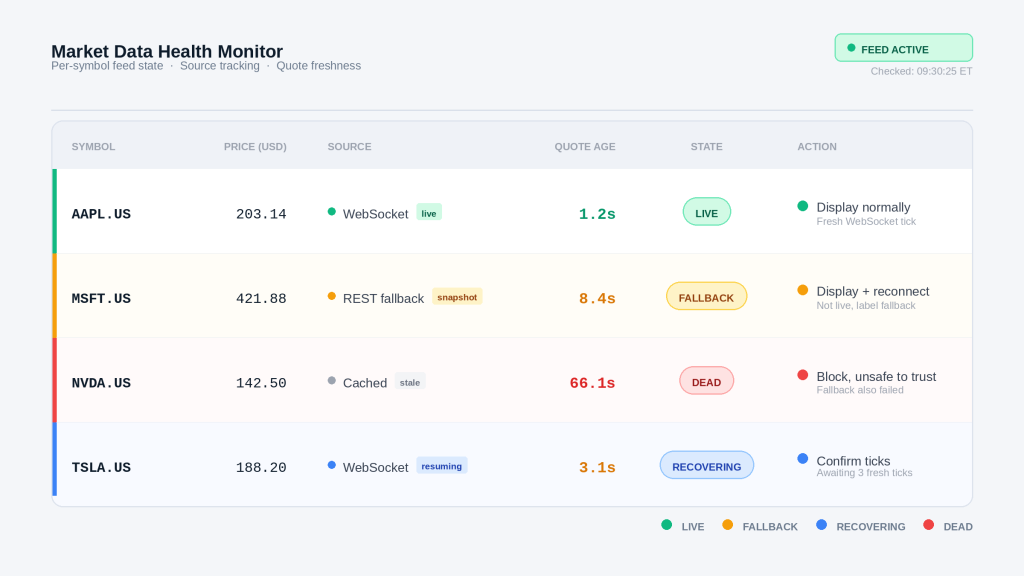Image resolution: width=1024 pixels, height=576 pixels.
Task: Click the NVDA price 142.50
Action: point(261,383)
